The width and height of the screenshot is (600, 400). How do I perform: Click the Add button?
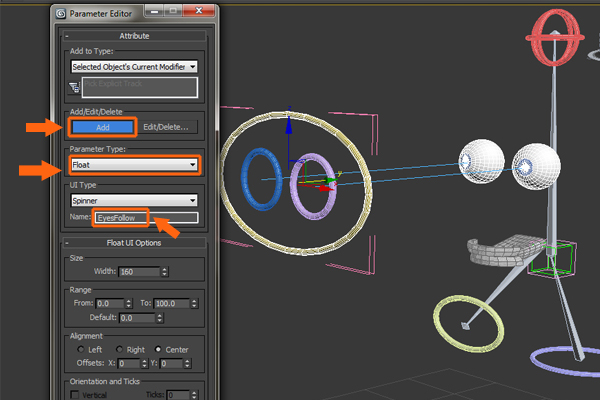(x=103, y=127)
